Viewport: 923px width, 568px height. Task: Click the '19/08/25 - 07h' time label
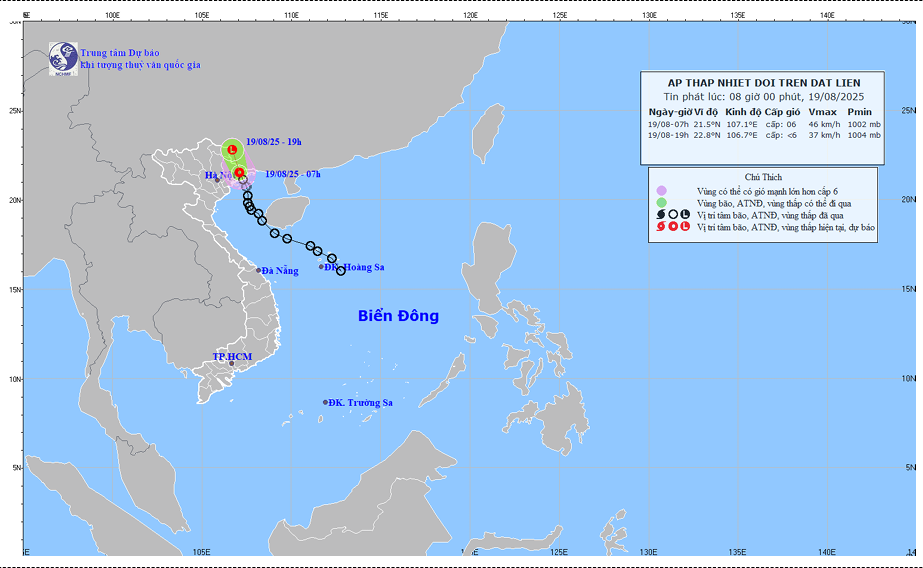293,174
